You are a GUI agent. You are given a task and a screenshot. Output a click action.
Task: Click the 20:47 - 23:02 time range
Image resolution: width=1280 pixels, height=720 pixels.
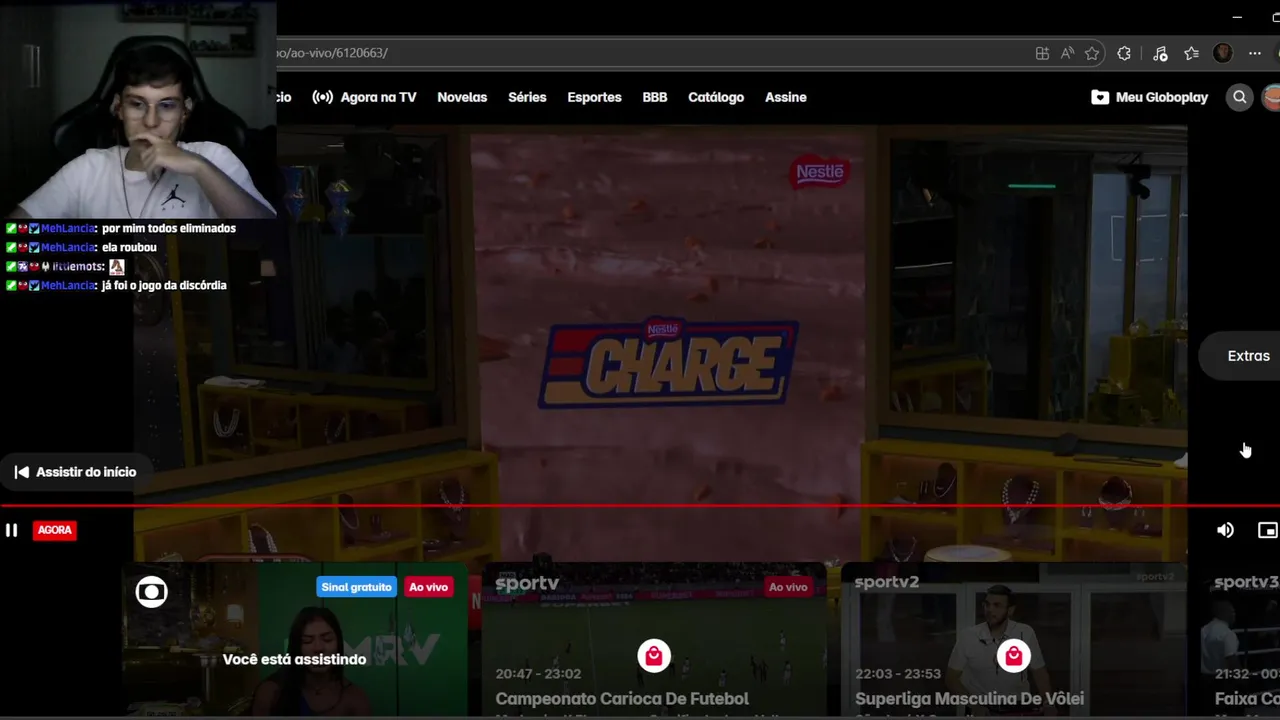[x=538, y=674]
